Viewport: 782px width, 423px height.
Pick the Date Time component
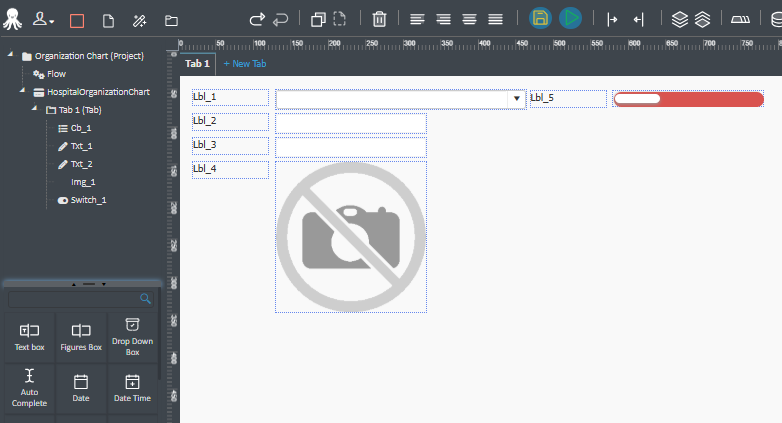point(132,389)
